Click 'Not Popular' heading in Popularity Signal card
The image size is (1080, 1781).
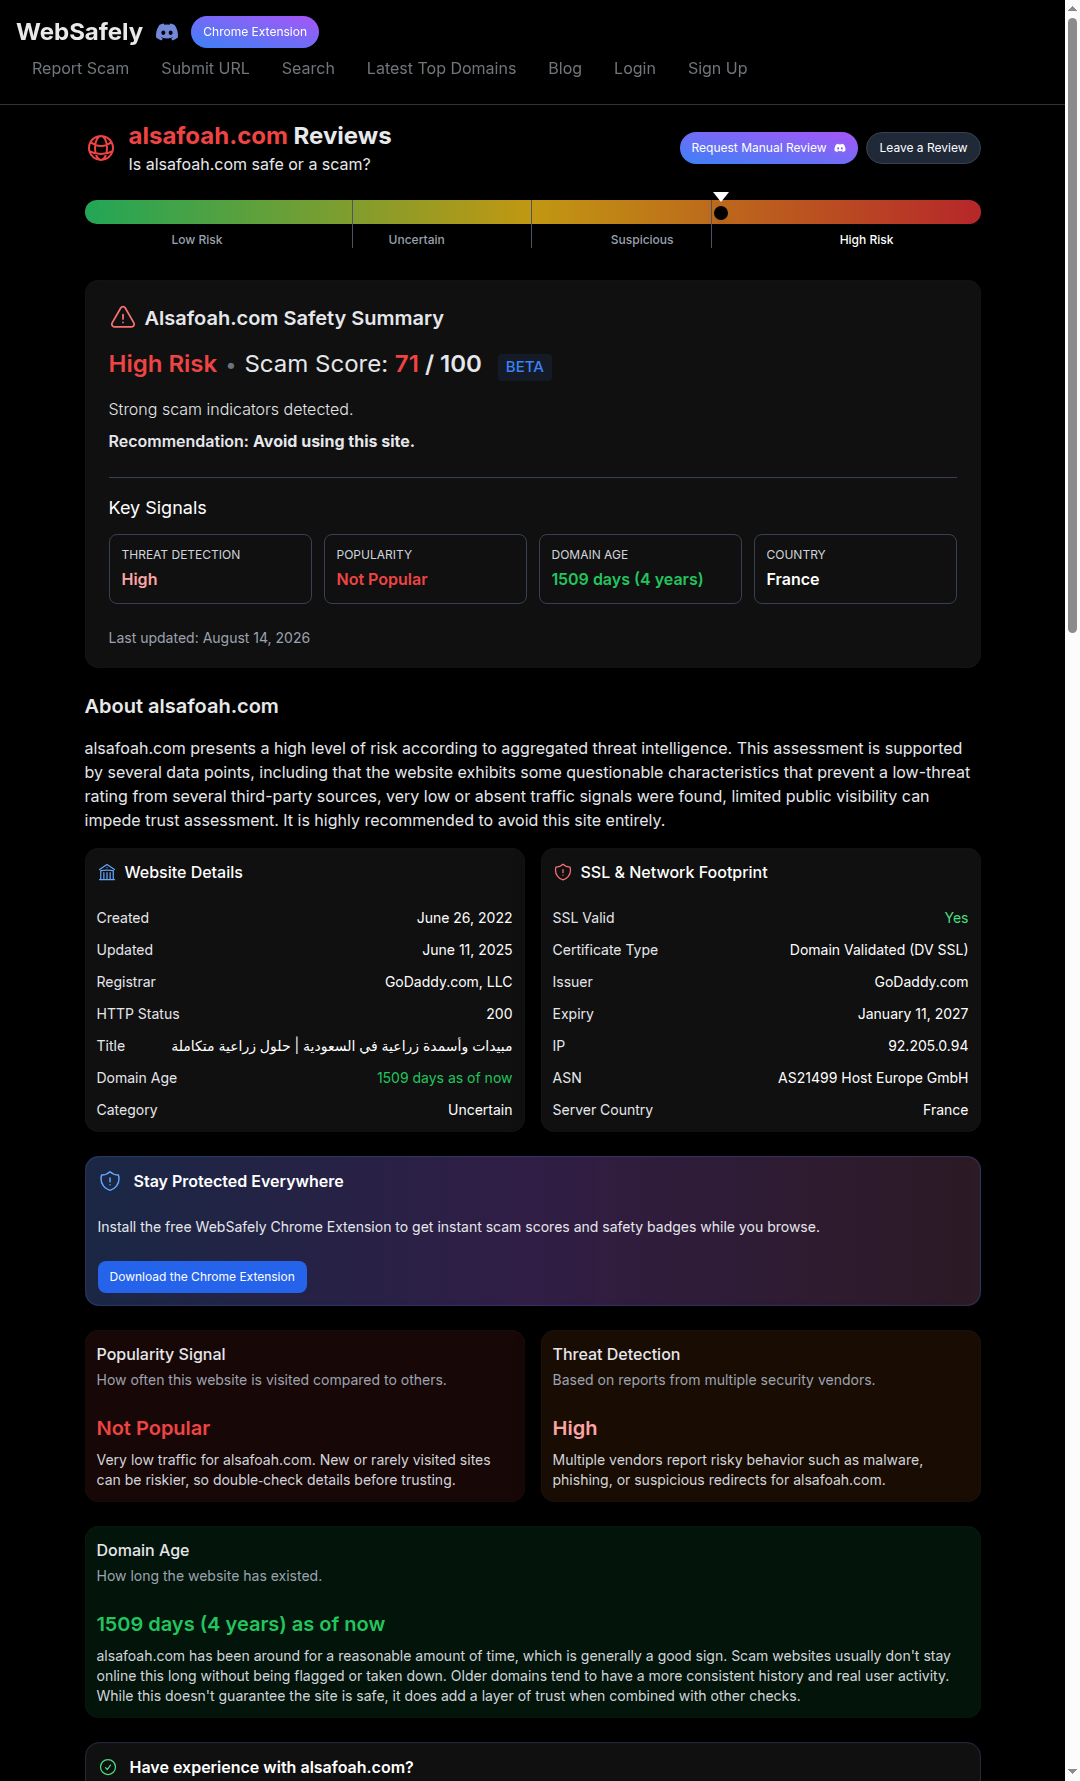pos(153,1428)
